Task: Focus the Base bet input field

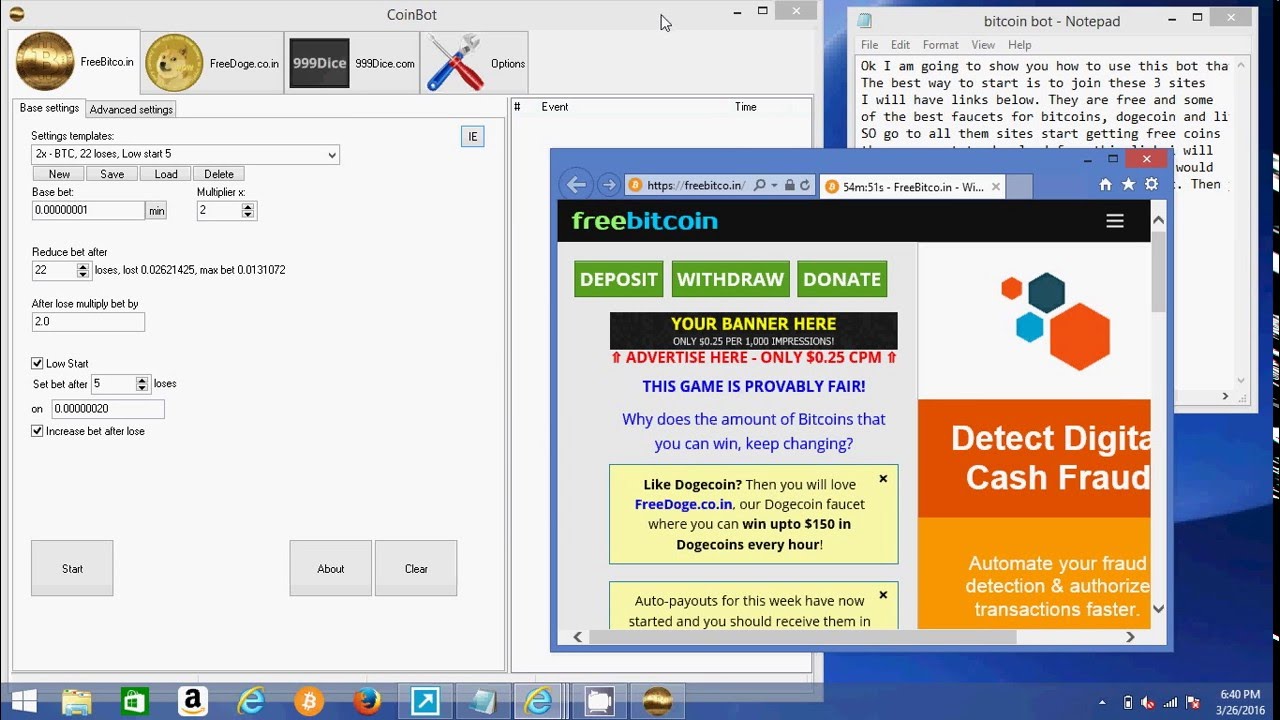Action: tap(88, 210)
